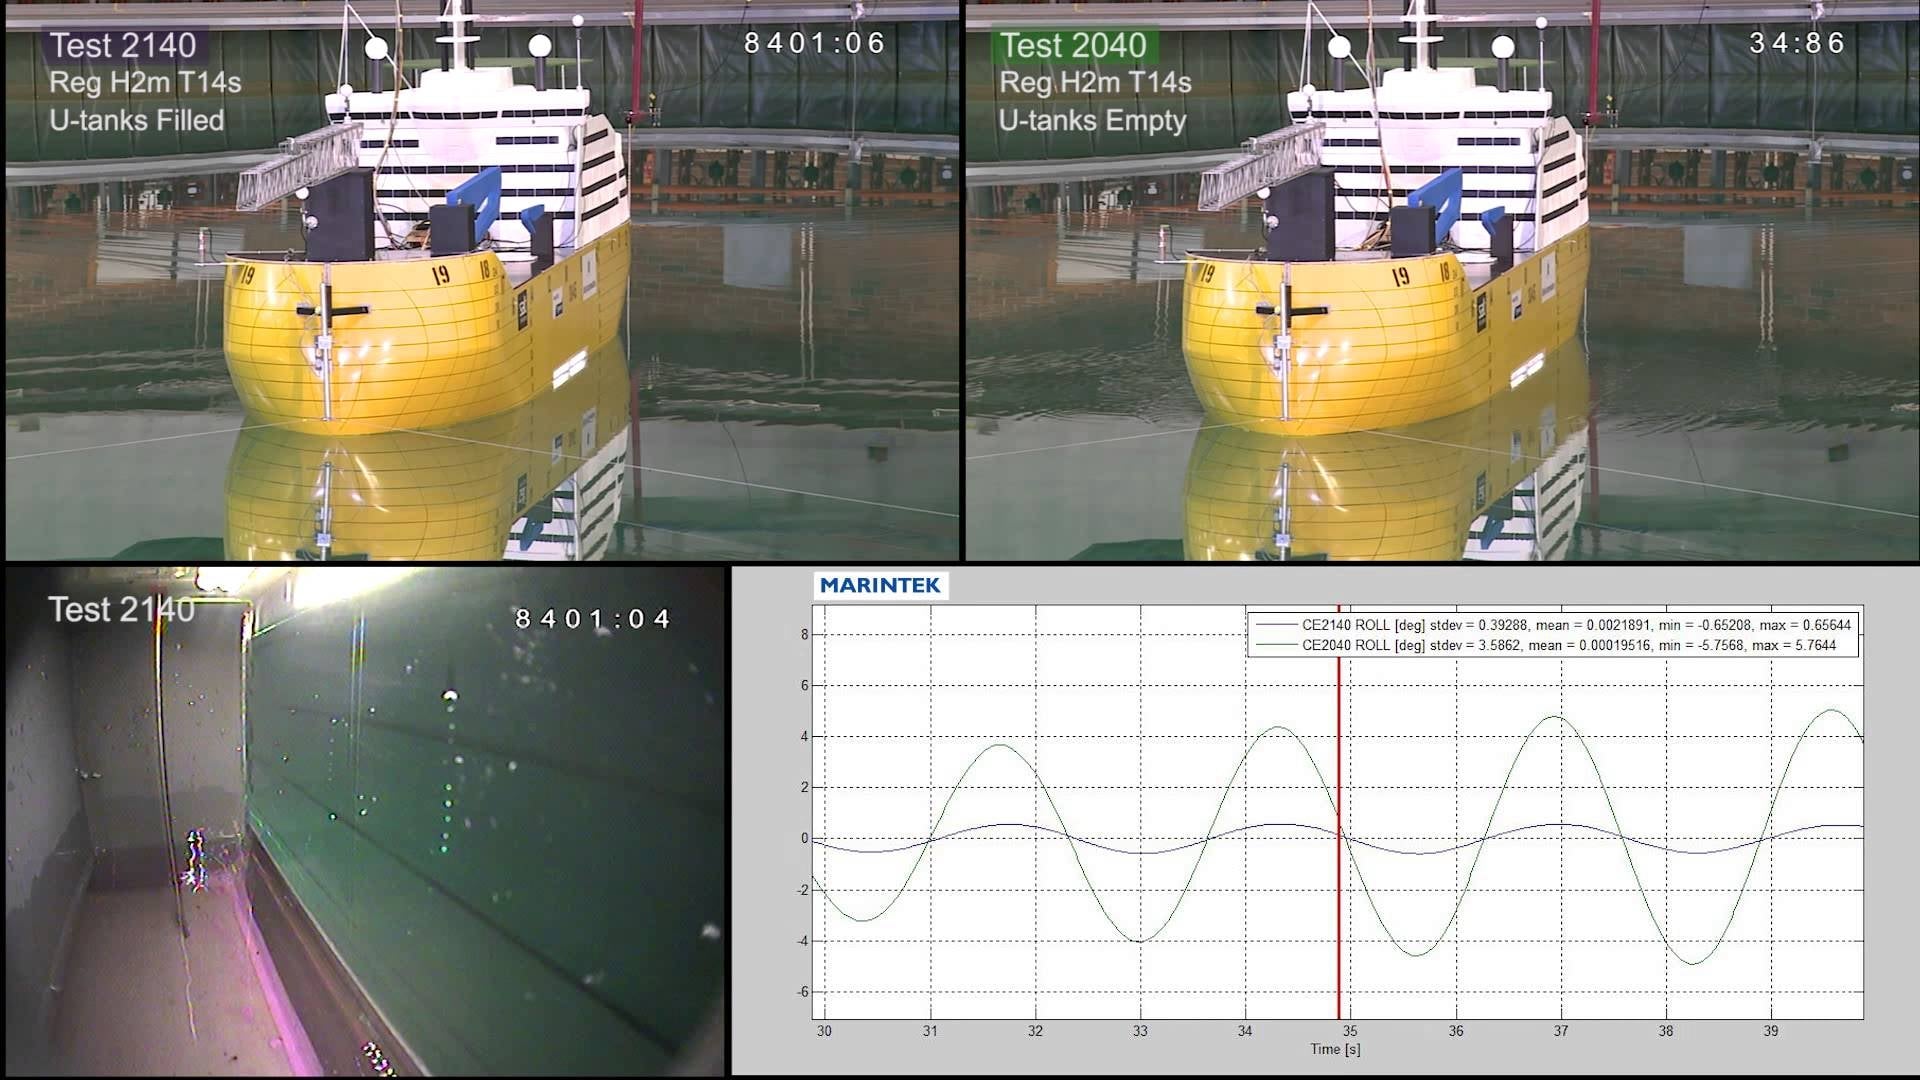Click the Test 2140 label in bottom-left video
The image size is (1920, 1080).
click(122, 610)
